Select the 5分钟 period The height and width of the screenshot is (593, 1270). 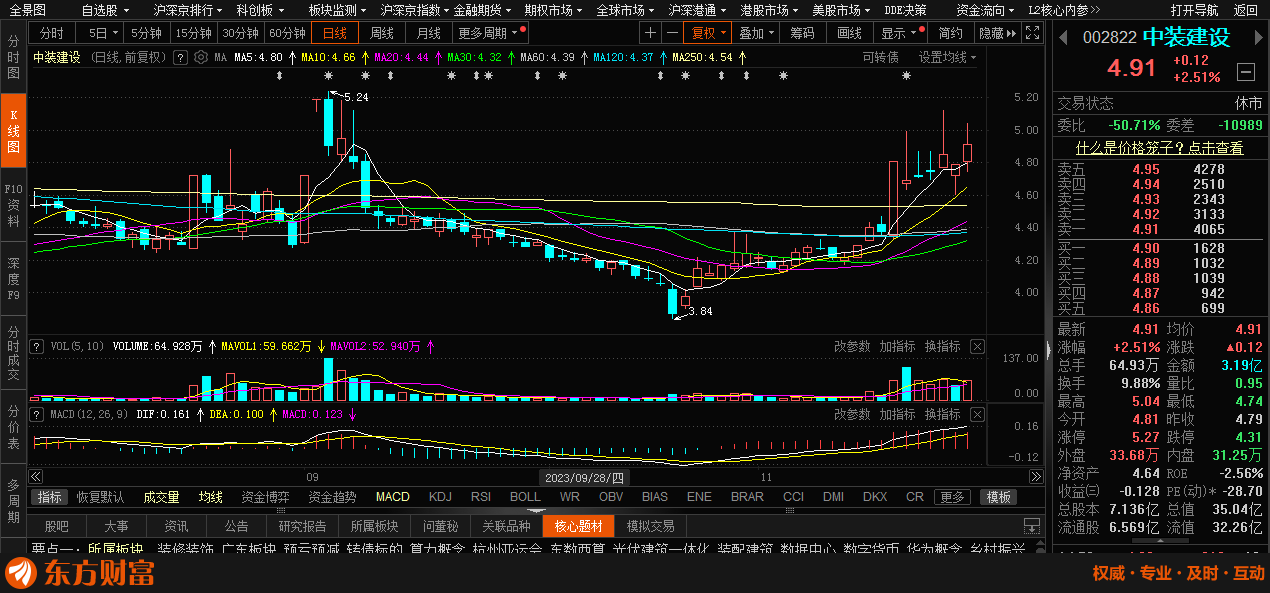pyautogui.click(x=147, y=33)
